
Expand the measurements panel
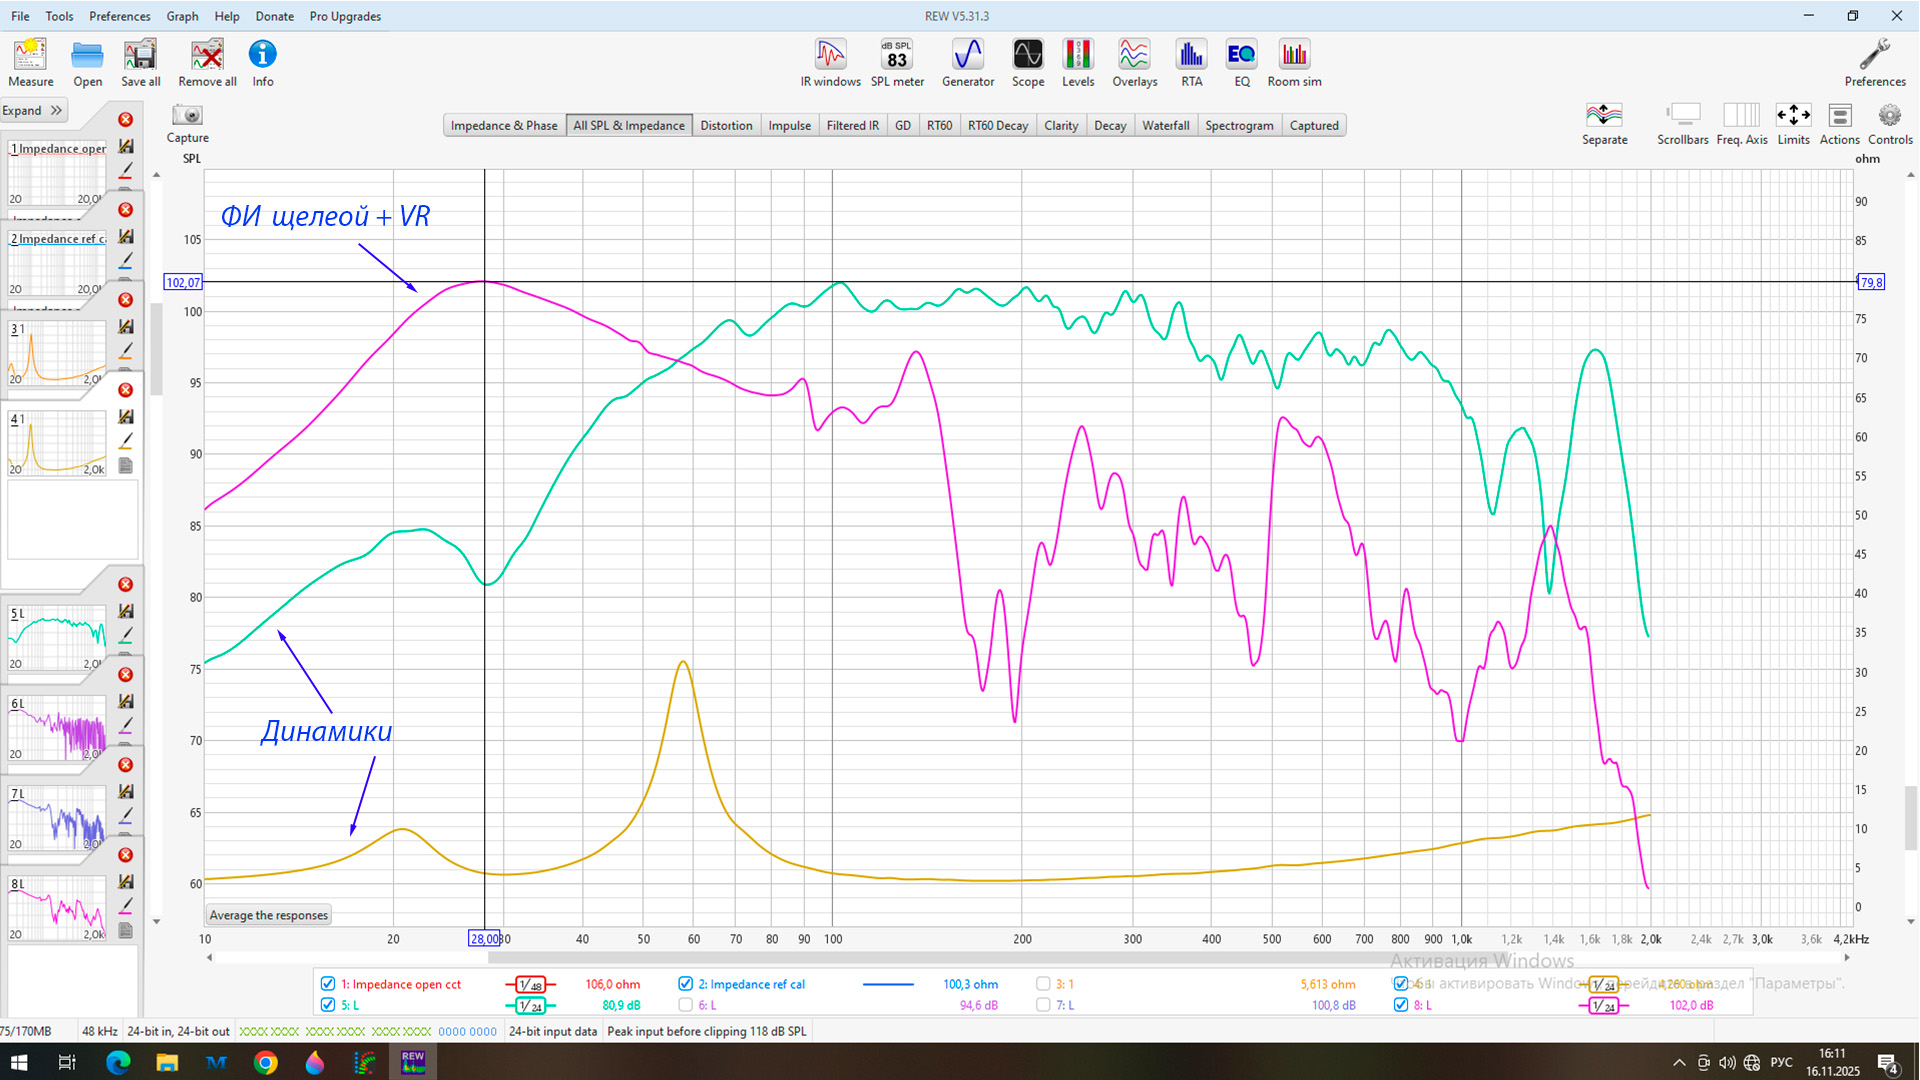[34, 111]
